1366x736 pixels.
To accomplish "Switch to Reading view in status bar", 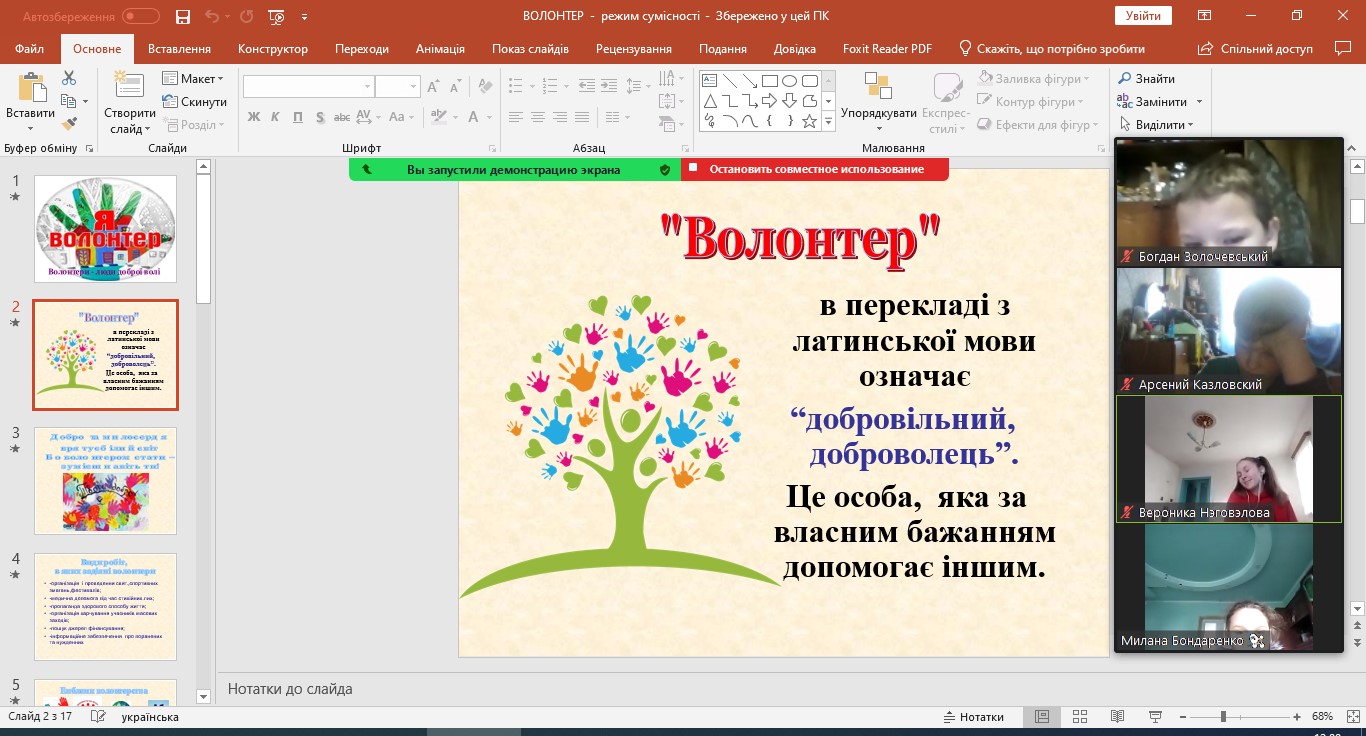I will (1116, 717).
